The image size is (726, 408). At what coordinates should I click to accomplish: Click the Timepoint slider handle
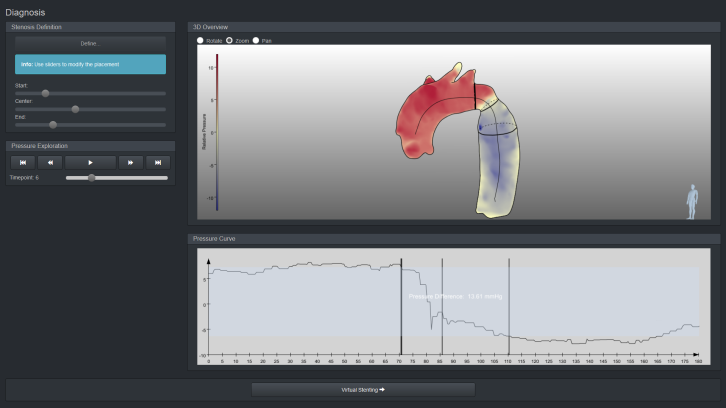pyautogui.click(x=91, y=177)
